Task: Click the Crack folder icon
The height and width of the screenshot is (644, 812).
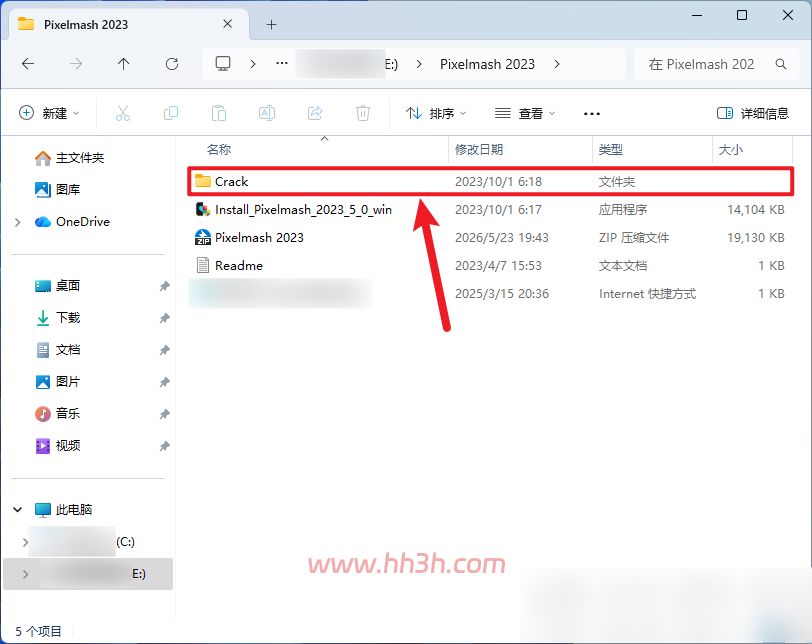Action: [x=202, y=181]
